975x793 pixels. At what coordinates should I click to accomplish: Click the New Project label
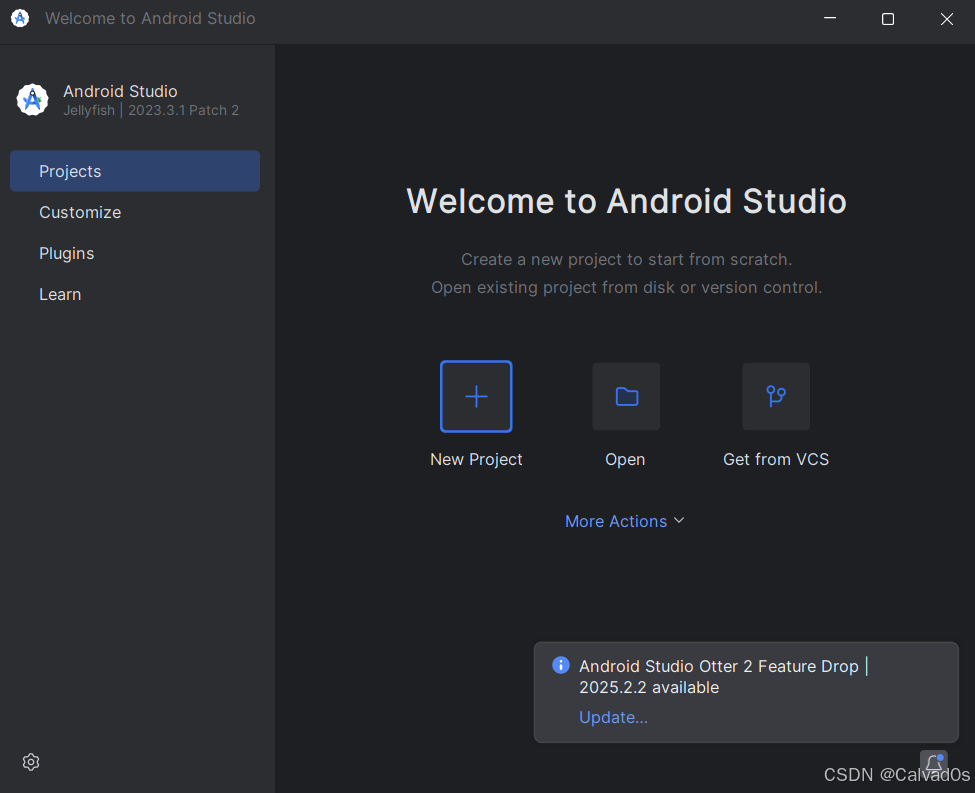pos(476,459)
